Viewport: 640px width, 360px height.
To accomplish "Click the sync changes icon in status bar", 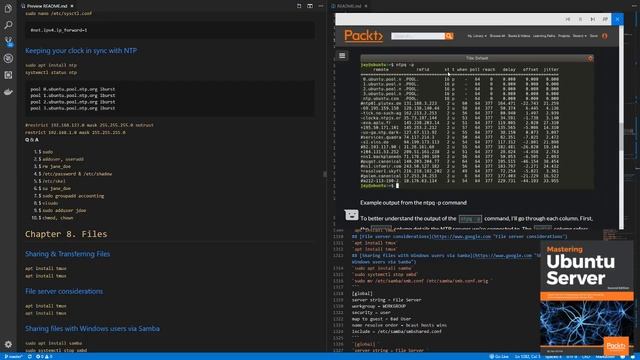I will click(29, 357).
